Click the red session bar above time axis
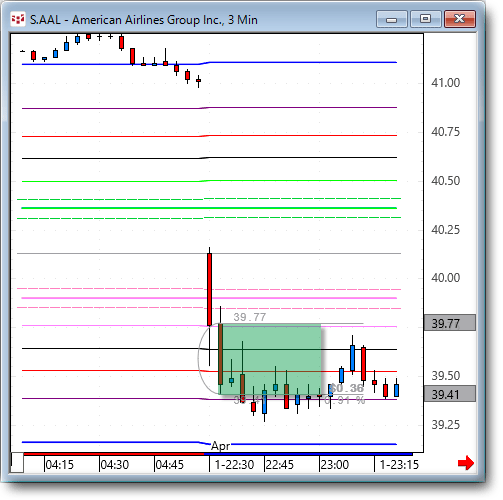The height and width of the screenshot is (500, 503). (114, 454)
